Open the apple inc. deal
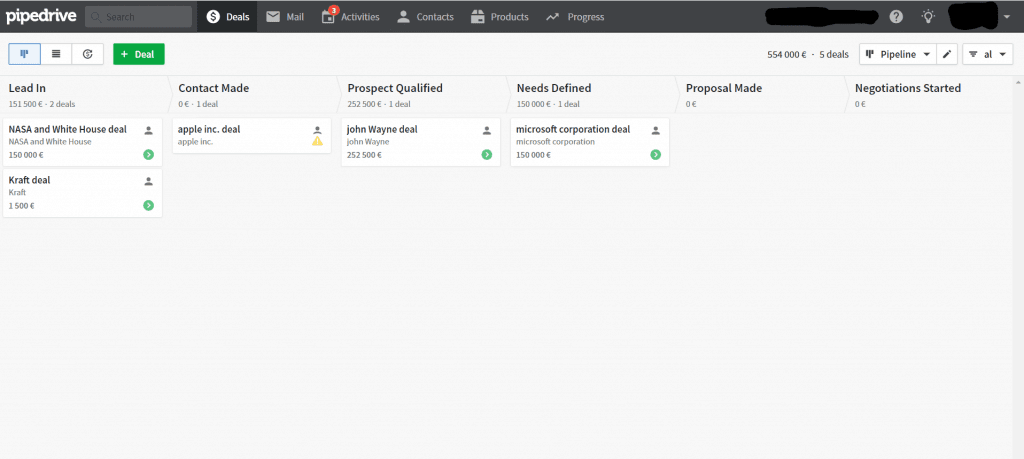The width and height of the screenshot is (1024, 459). [251, 136]
